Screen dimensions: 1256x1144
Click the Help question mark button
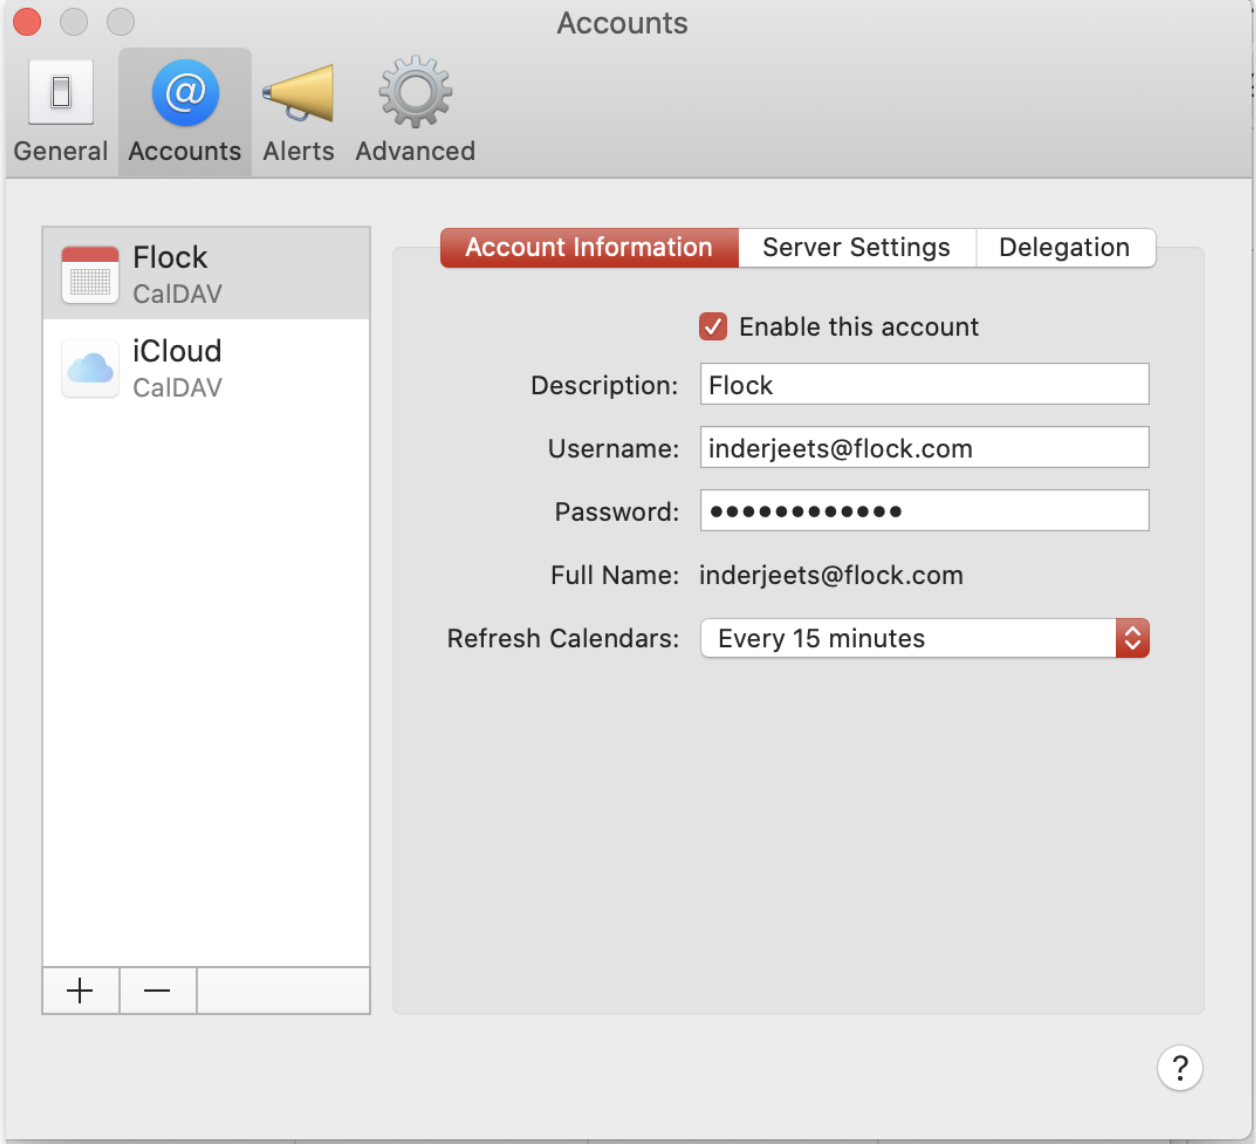coord(1180,1068)
